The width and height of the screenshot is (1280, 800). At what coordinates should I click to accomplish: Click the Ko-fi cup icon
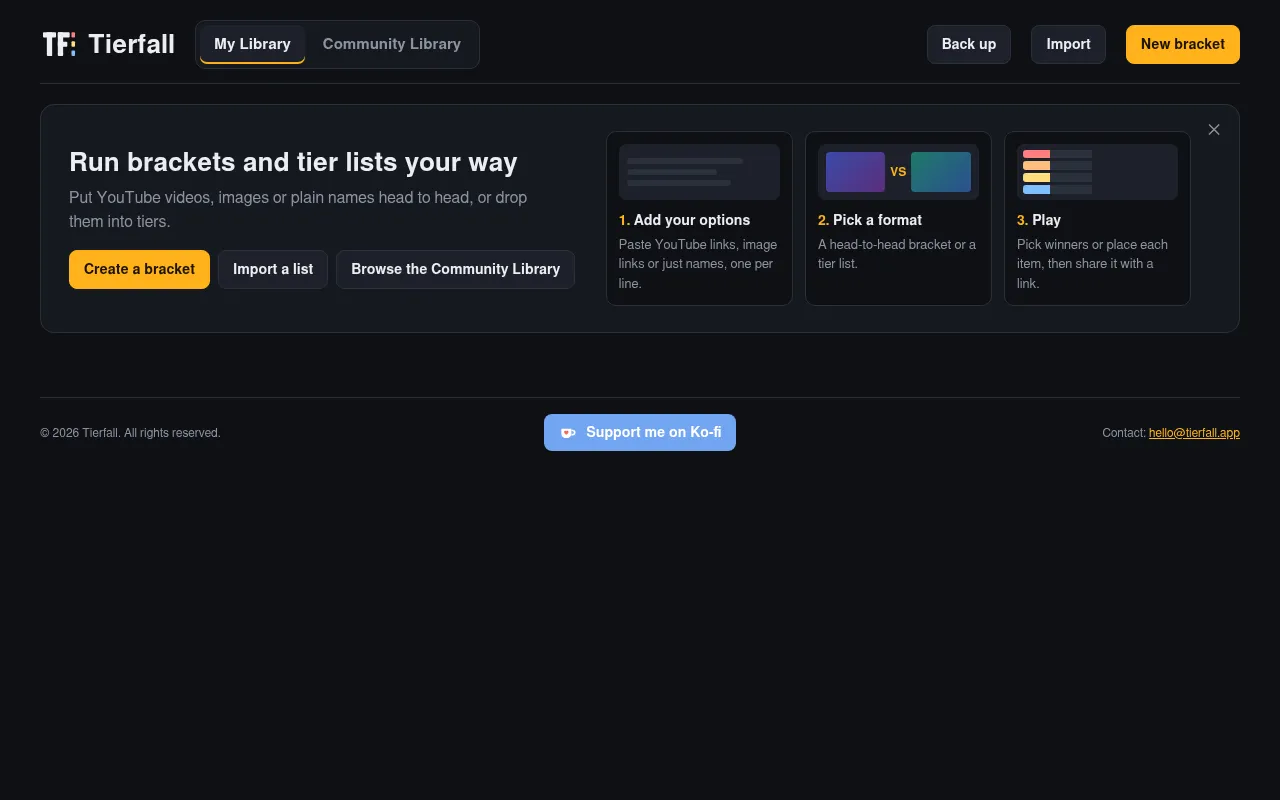click(x=568, y=433)
